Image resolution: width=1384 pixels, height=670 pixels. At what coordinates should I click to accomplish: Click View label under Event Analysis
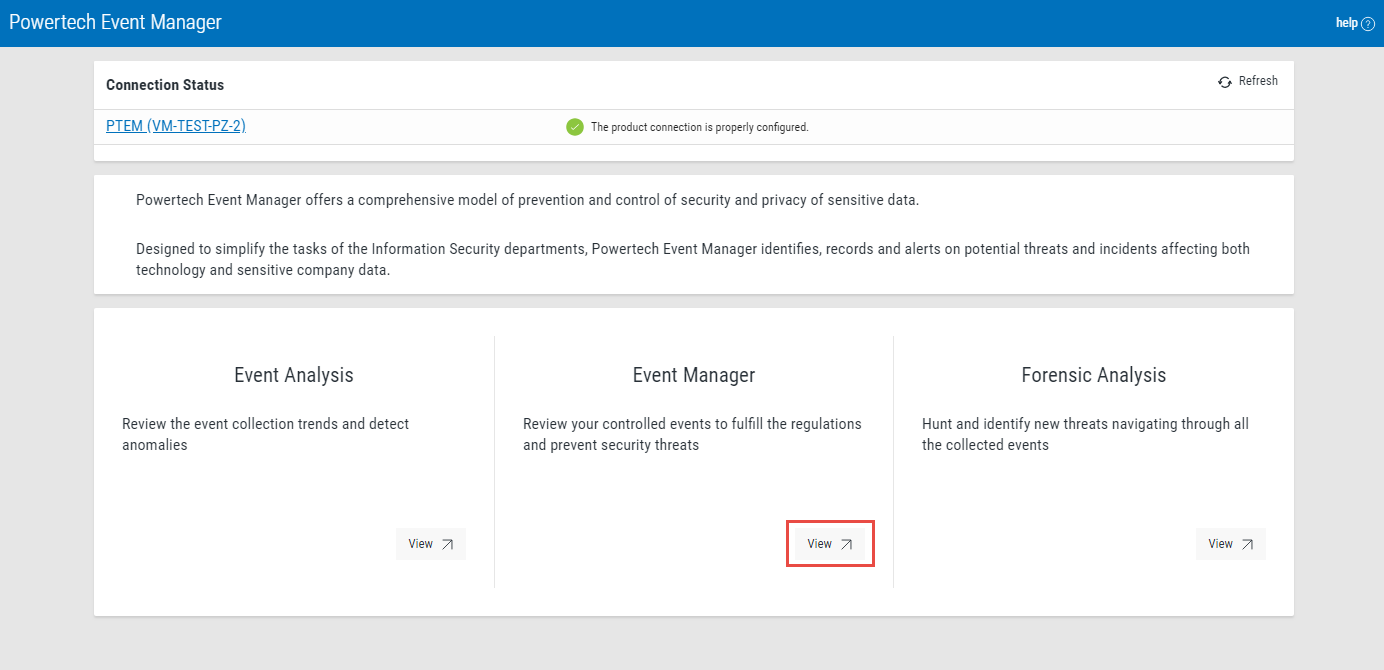(420, 544)
